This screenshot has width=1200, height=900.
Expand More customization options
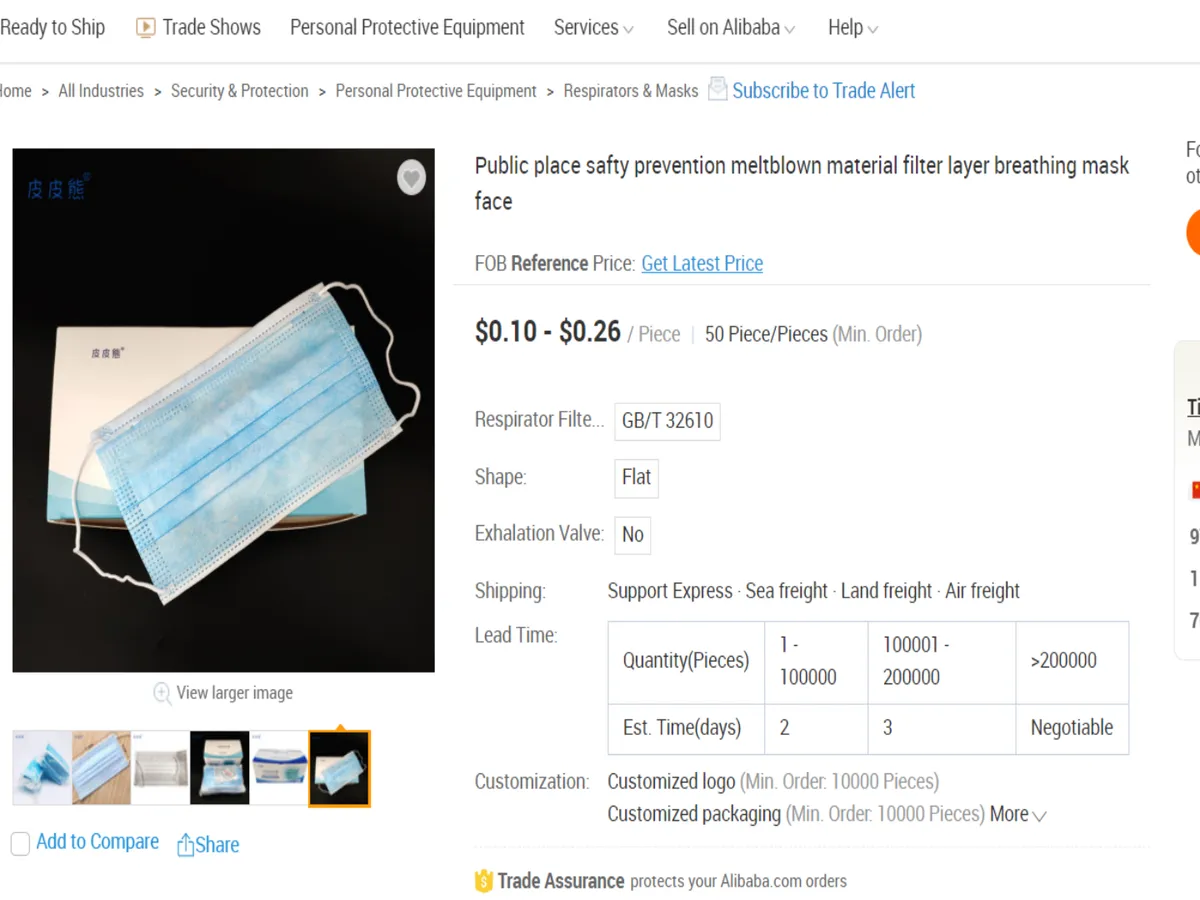tap(1018, 814)
